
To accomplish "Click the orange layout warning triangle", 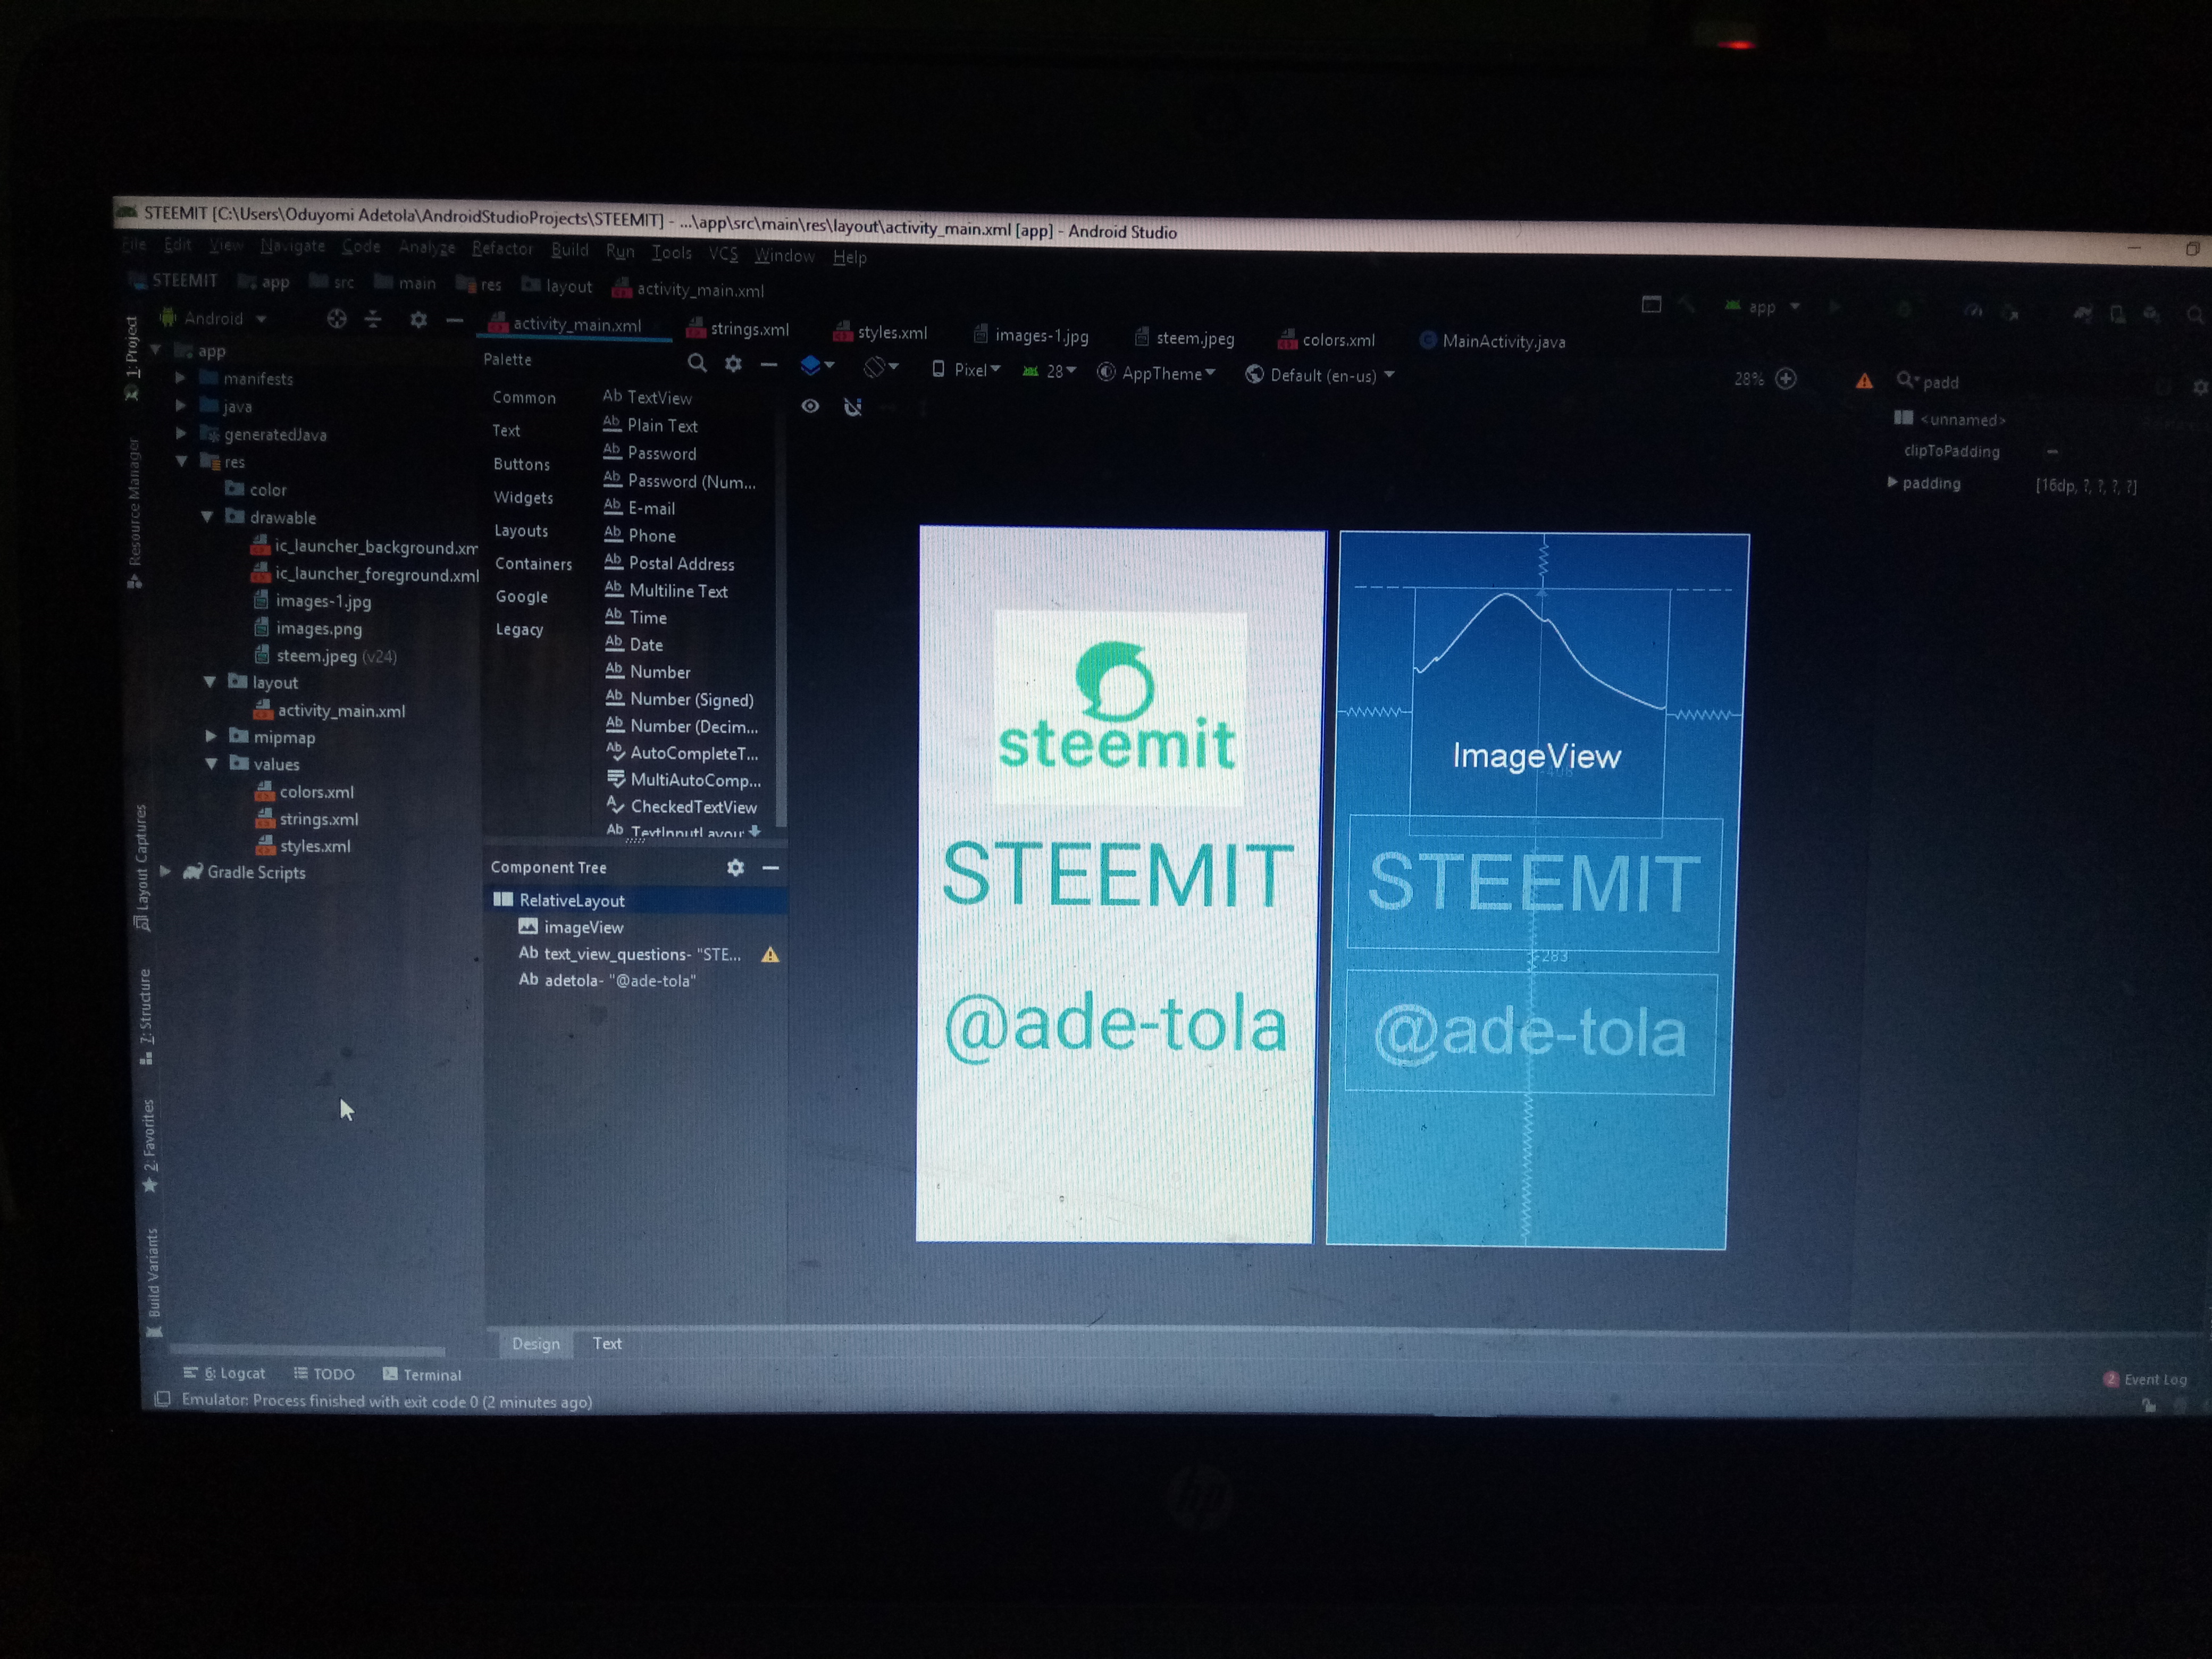I will point(1864,381).
